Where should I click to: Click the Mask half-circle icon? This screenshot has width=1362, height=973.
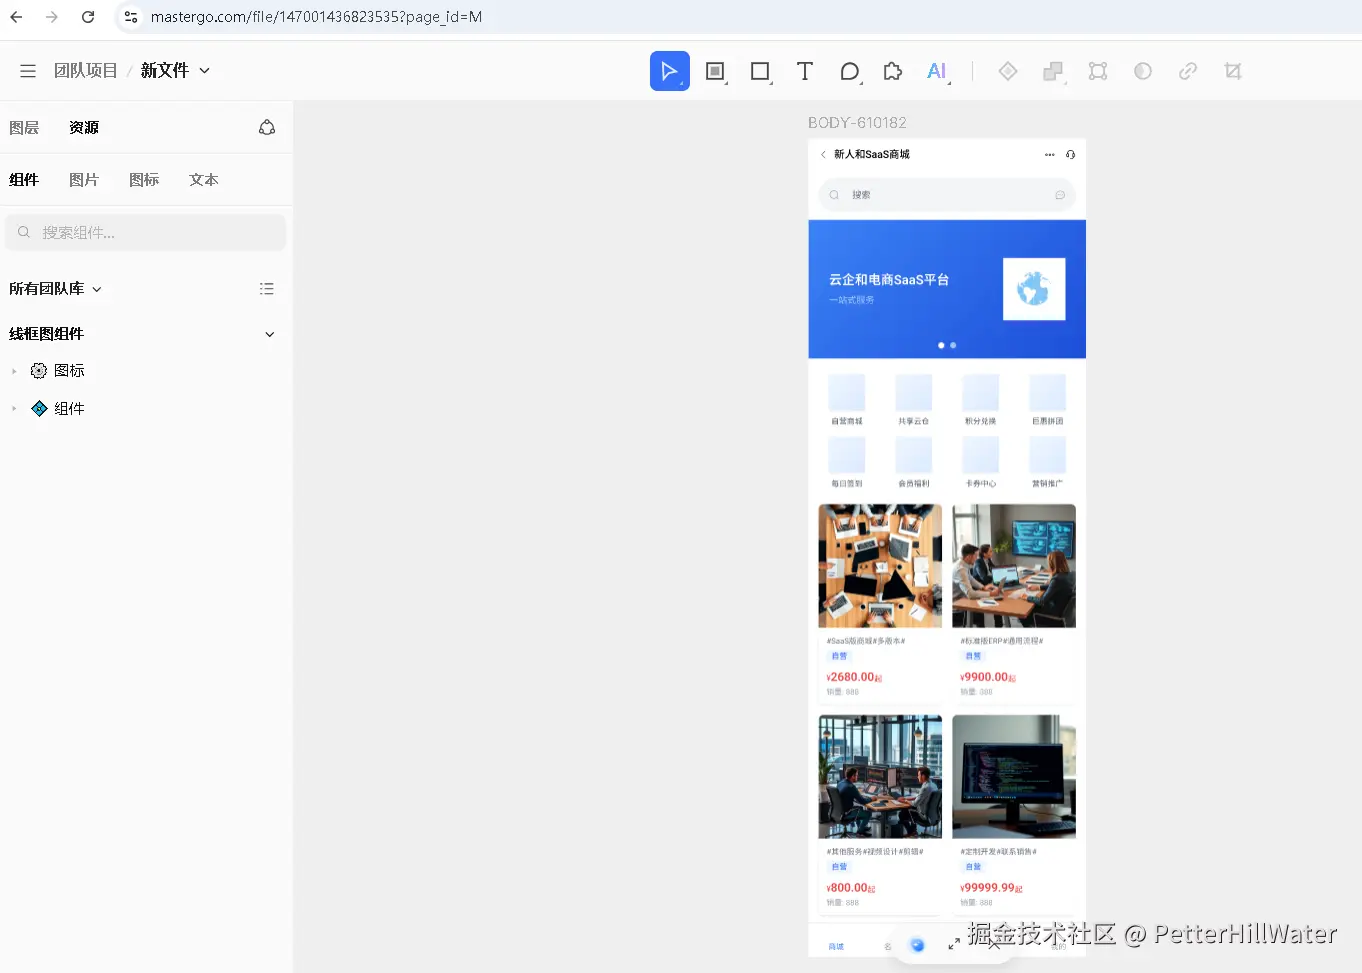(1143, 71)
